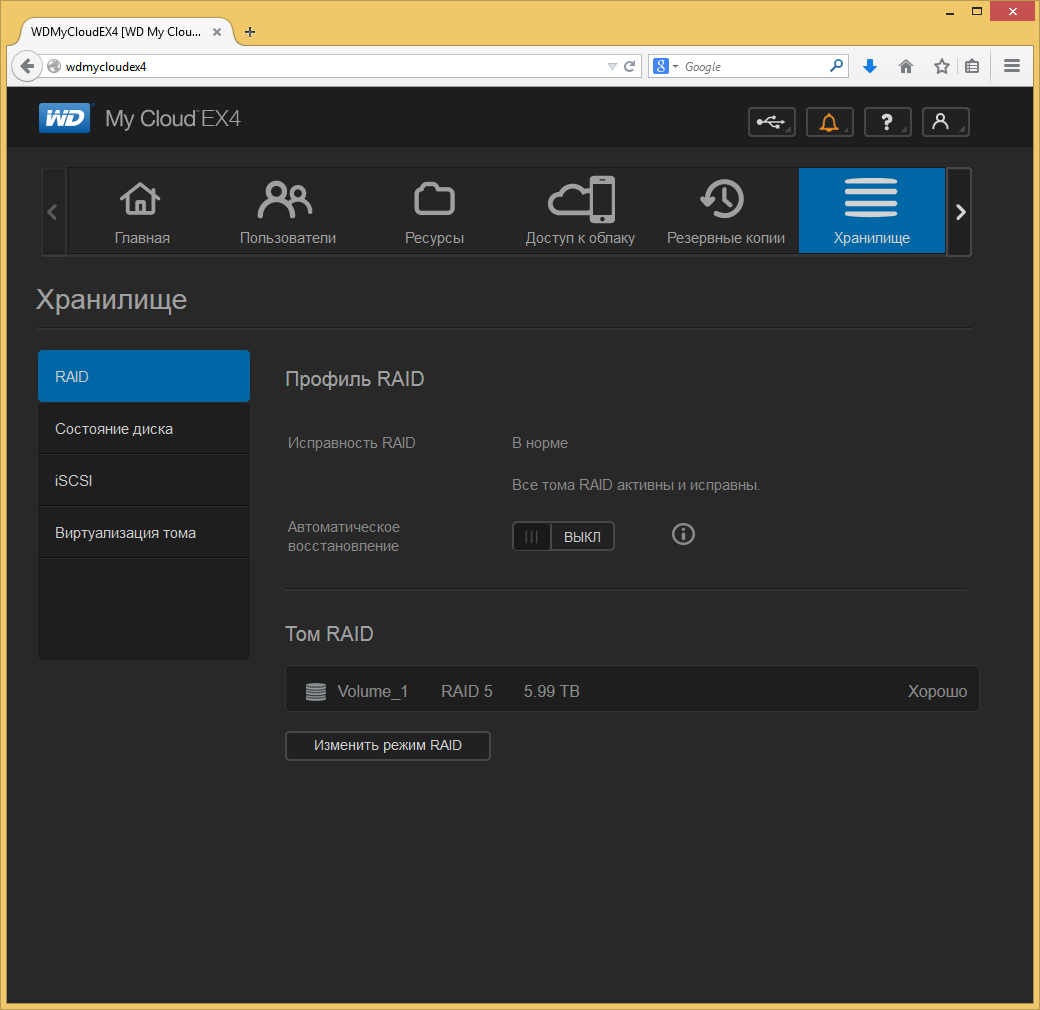Click the search magnifier icon
This screenshot has height=1010, width=1040.
click(x=836, y=66)
